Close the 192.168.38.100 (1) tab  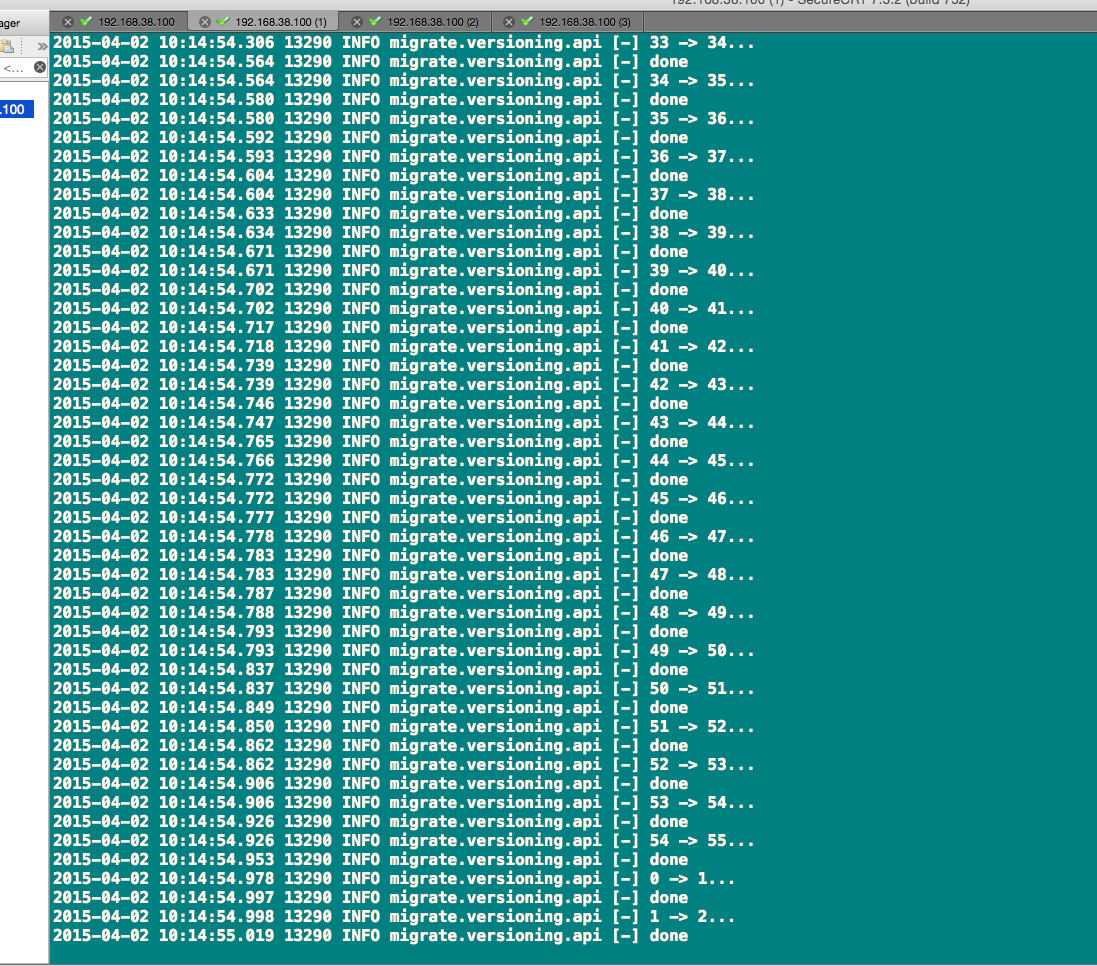click(x=205, y=22)
